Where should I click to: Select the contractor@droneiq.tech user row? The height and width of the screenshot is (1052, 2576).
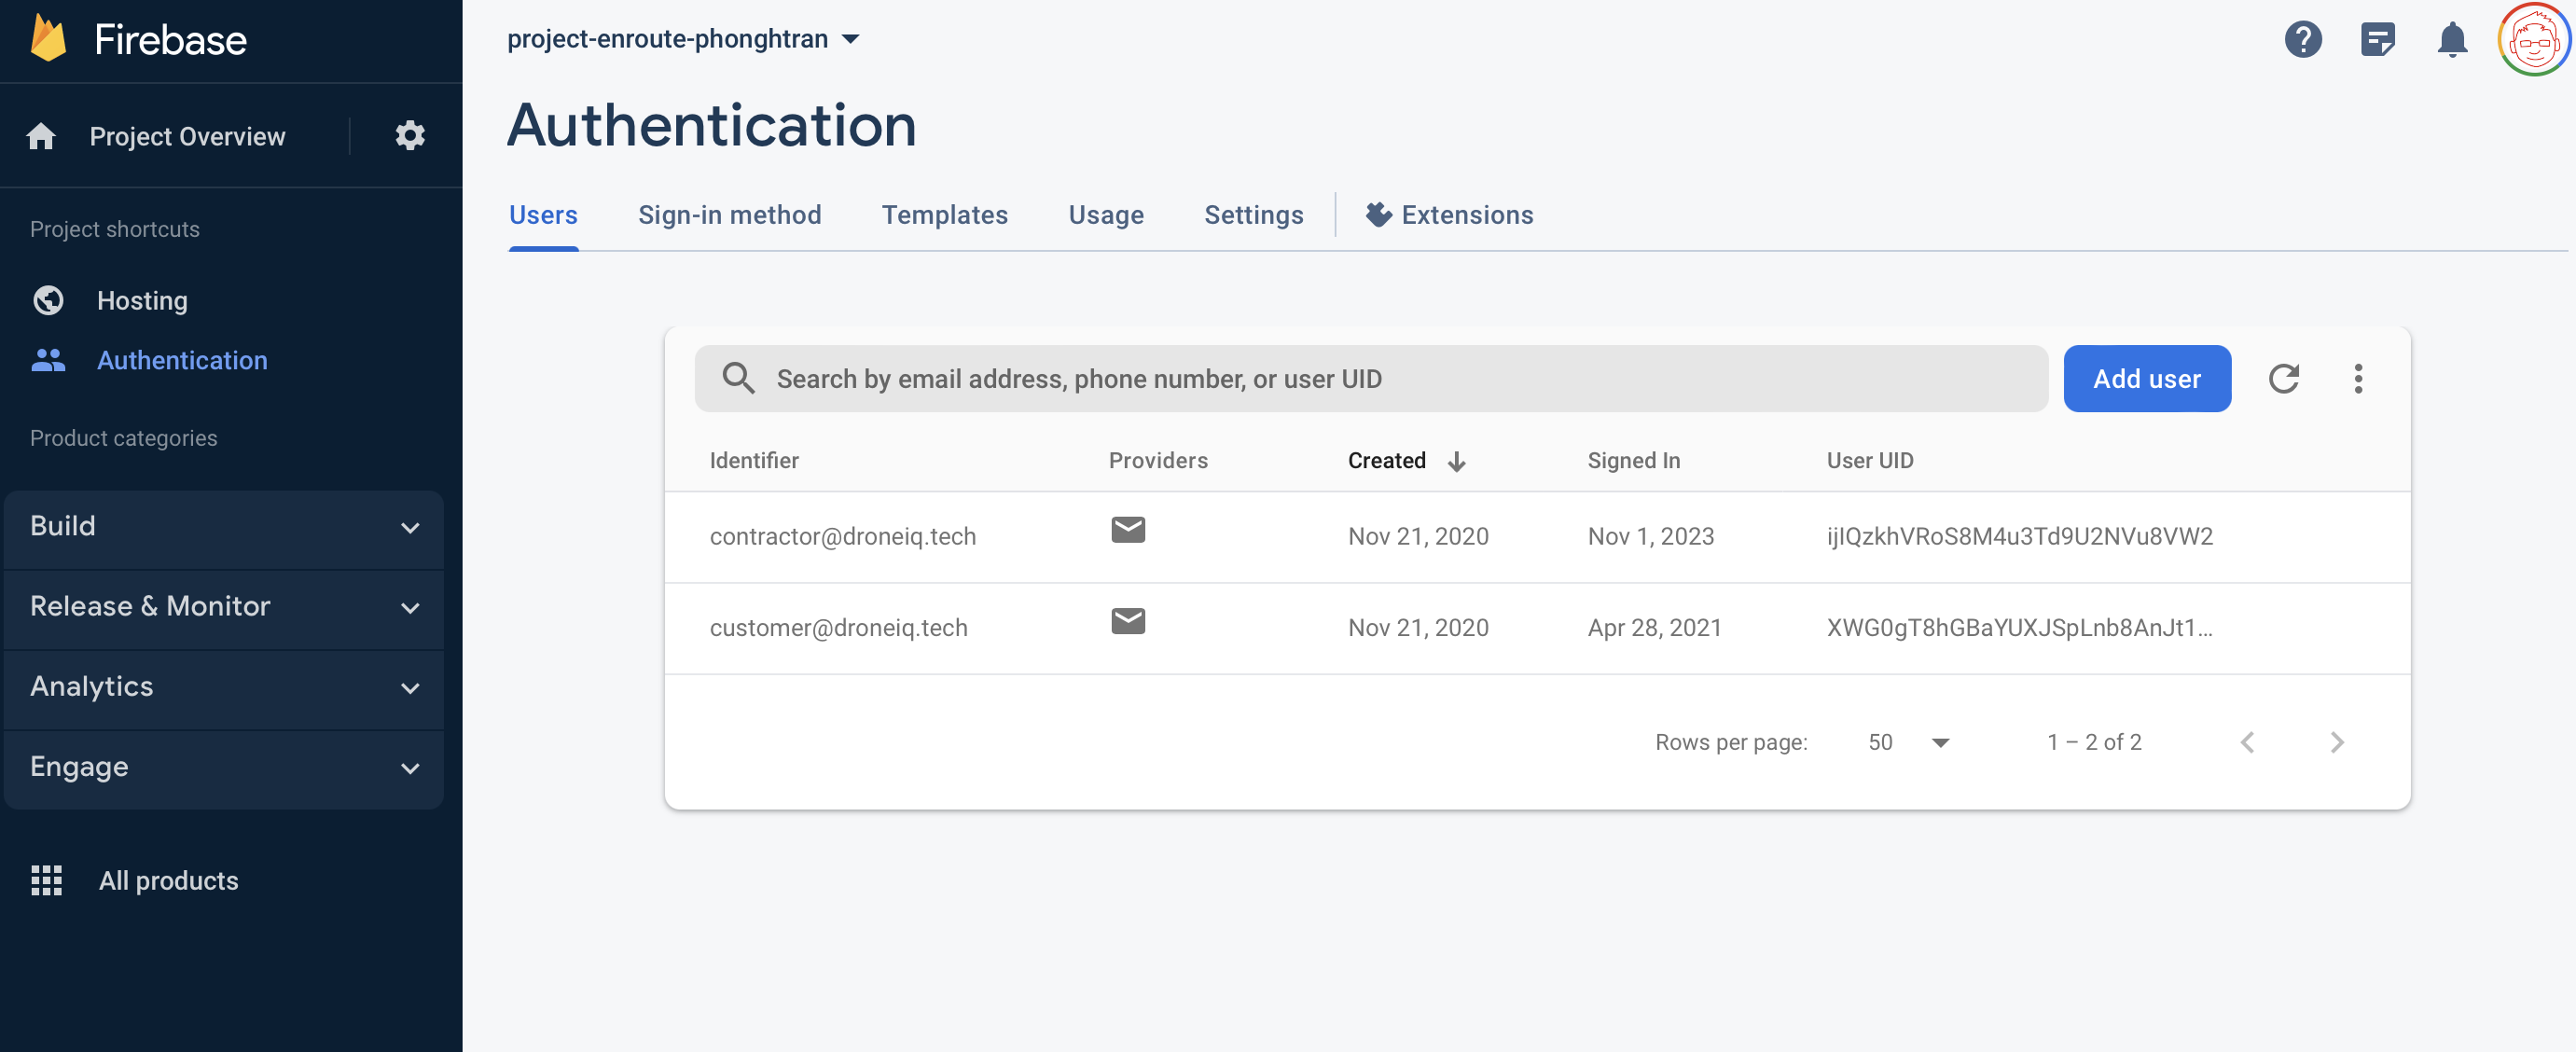1537,537
